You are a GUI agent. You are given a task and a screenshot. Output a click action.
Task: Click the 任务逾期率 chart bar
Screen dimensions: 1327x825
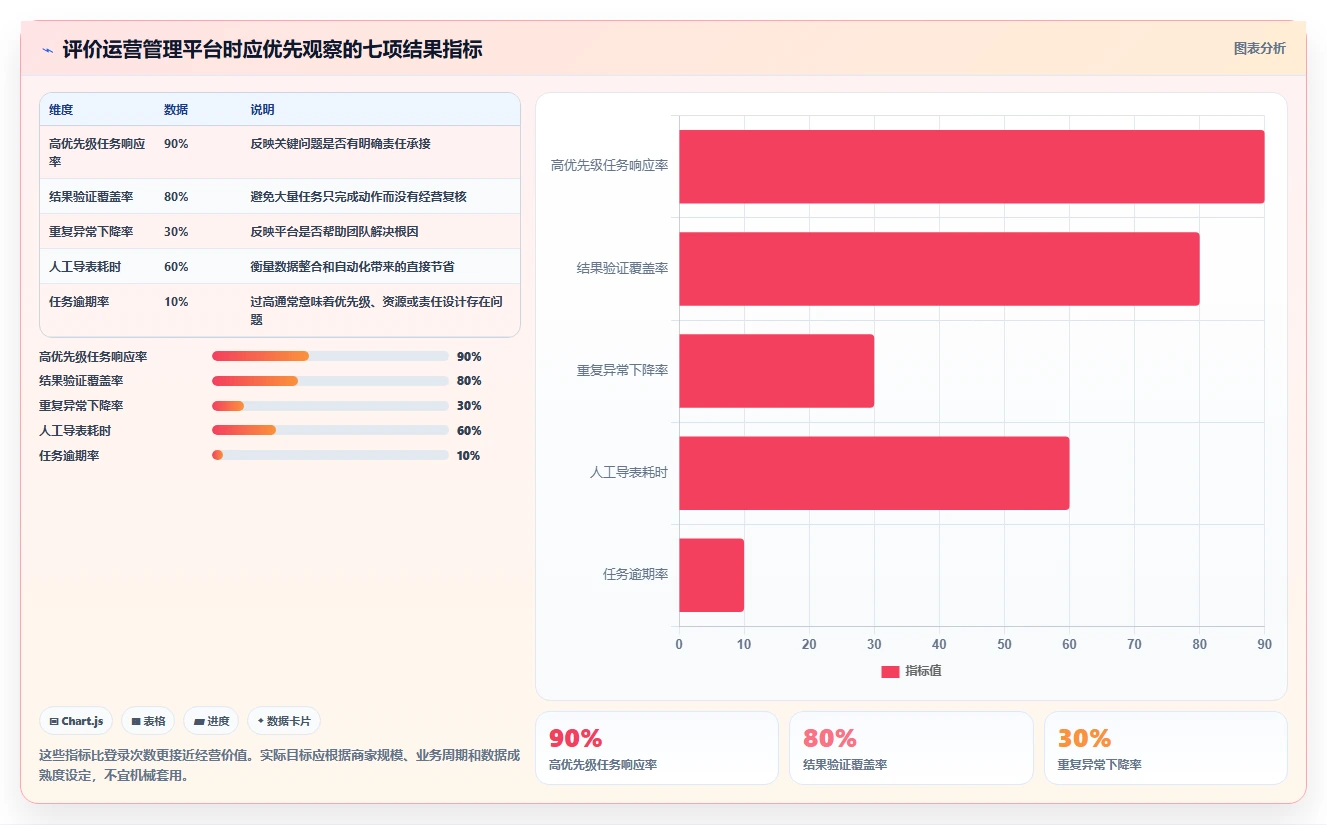pos(711,575)
